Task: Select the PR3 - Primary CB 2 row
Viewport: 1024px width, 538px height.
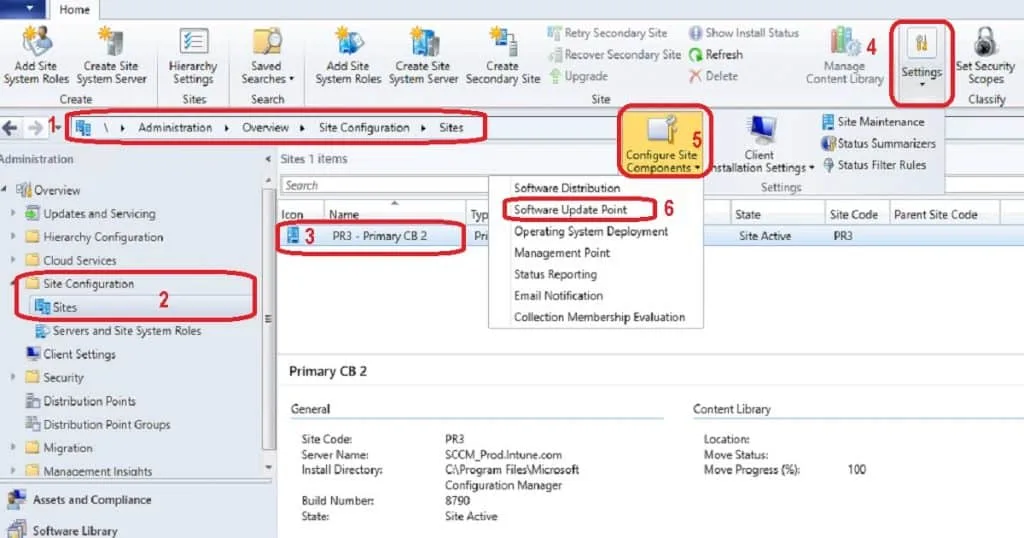Action: pos(378,236)
